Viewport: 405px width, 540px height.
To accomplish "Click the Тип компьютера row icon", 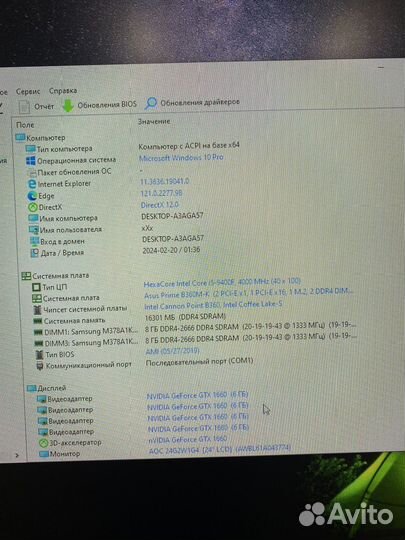I will [x=31, y=149].
